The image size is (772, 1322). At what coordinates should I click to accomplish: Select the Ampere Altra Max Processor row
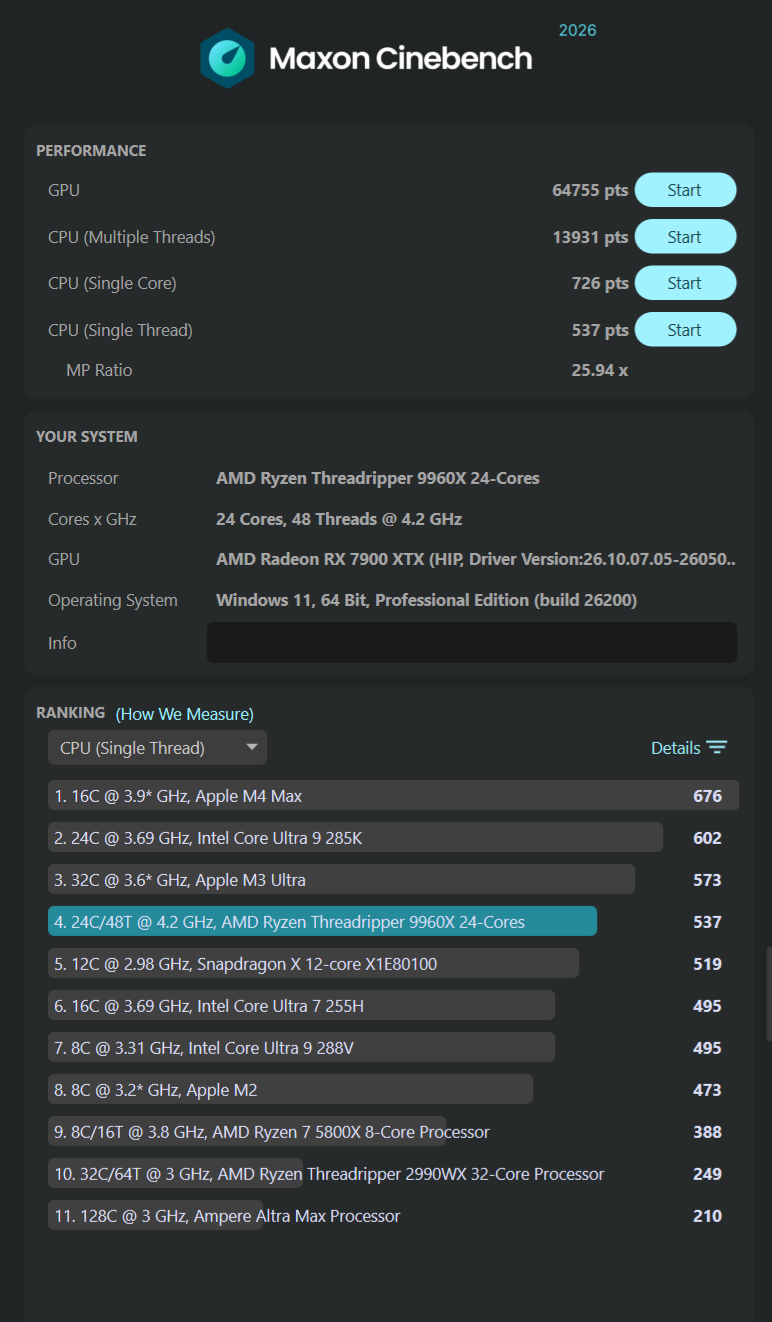point(393,1216)
